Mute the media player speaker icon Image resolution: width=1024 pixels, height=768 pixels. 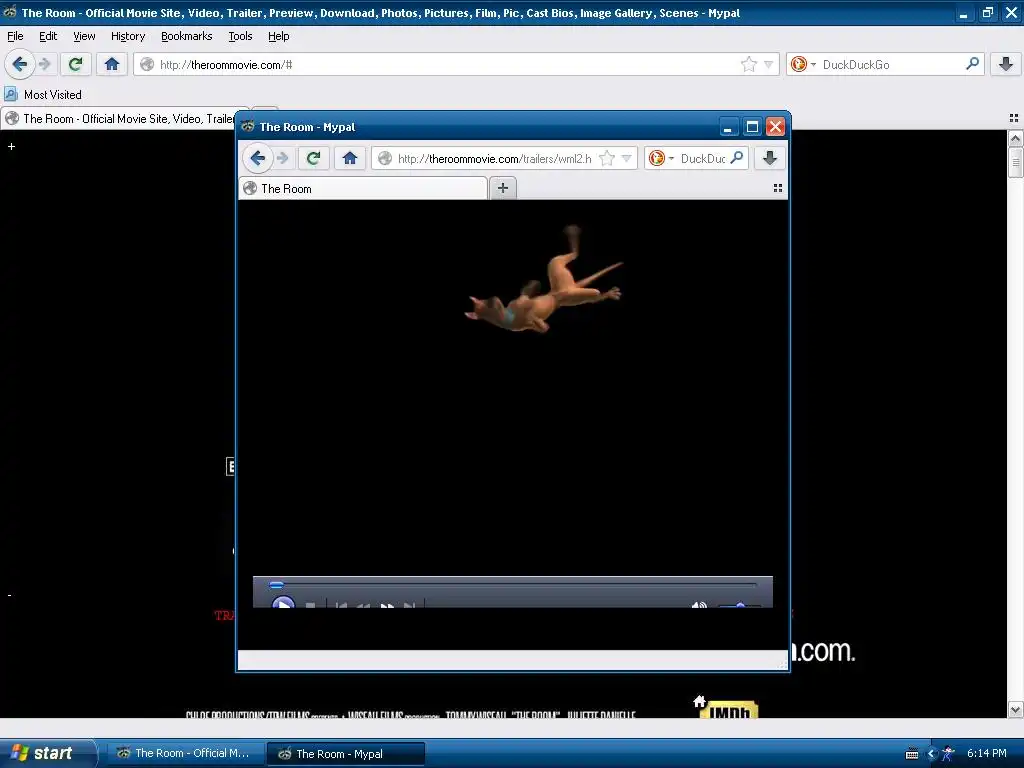[x=699, y=605]
